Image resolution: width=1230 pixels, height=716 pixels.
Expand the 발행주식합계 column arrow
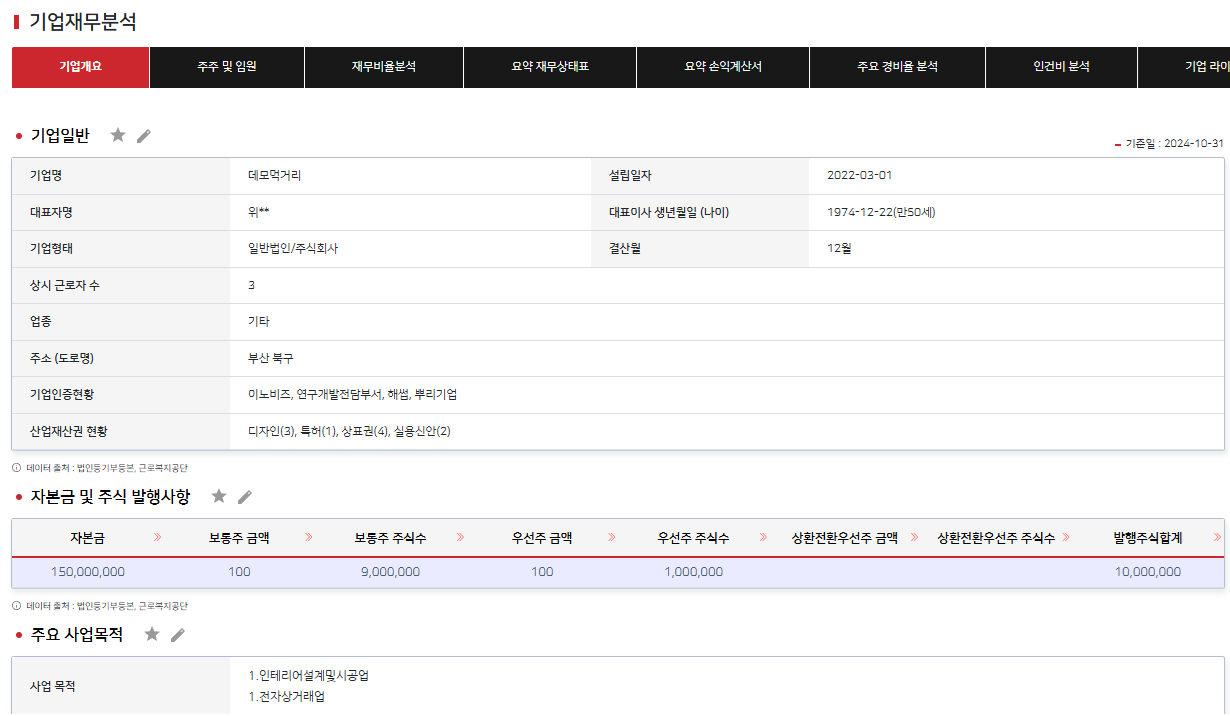point(1216,537)
